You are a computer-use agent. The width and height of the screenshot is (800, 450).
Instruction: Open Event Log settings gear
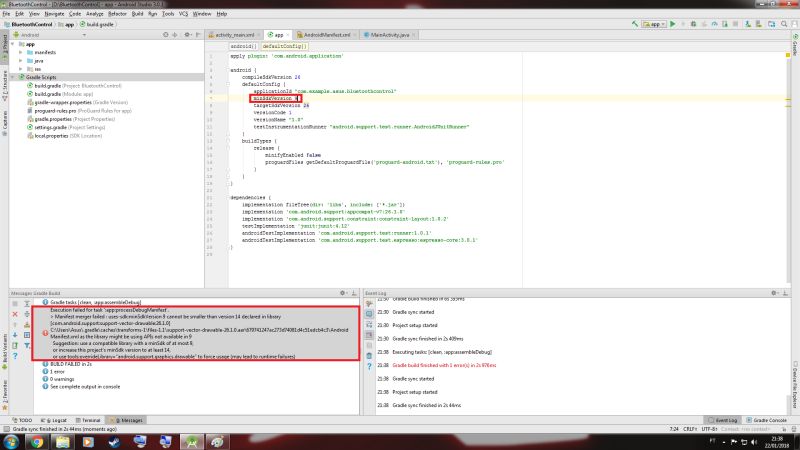(x=774, y=293)
